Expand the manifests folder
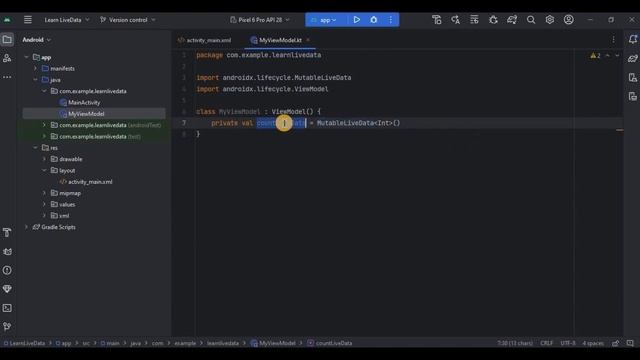The width and height of the screenshot is (640, 360). coord(36,69)
